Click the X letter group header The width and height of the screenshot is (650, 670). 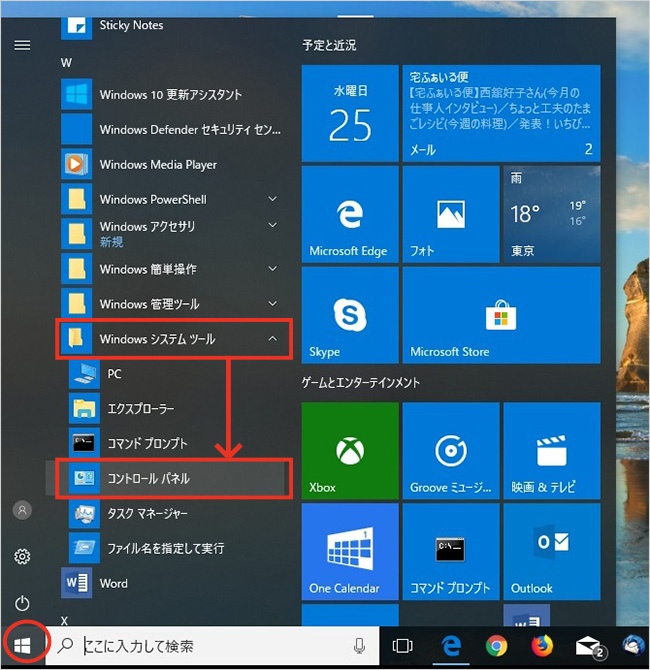65,620
